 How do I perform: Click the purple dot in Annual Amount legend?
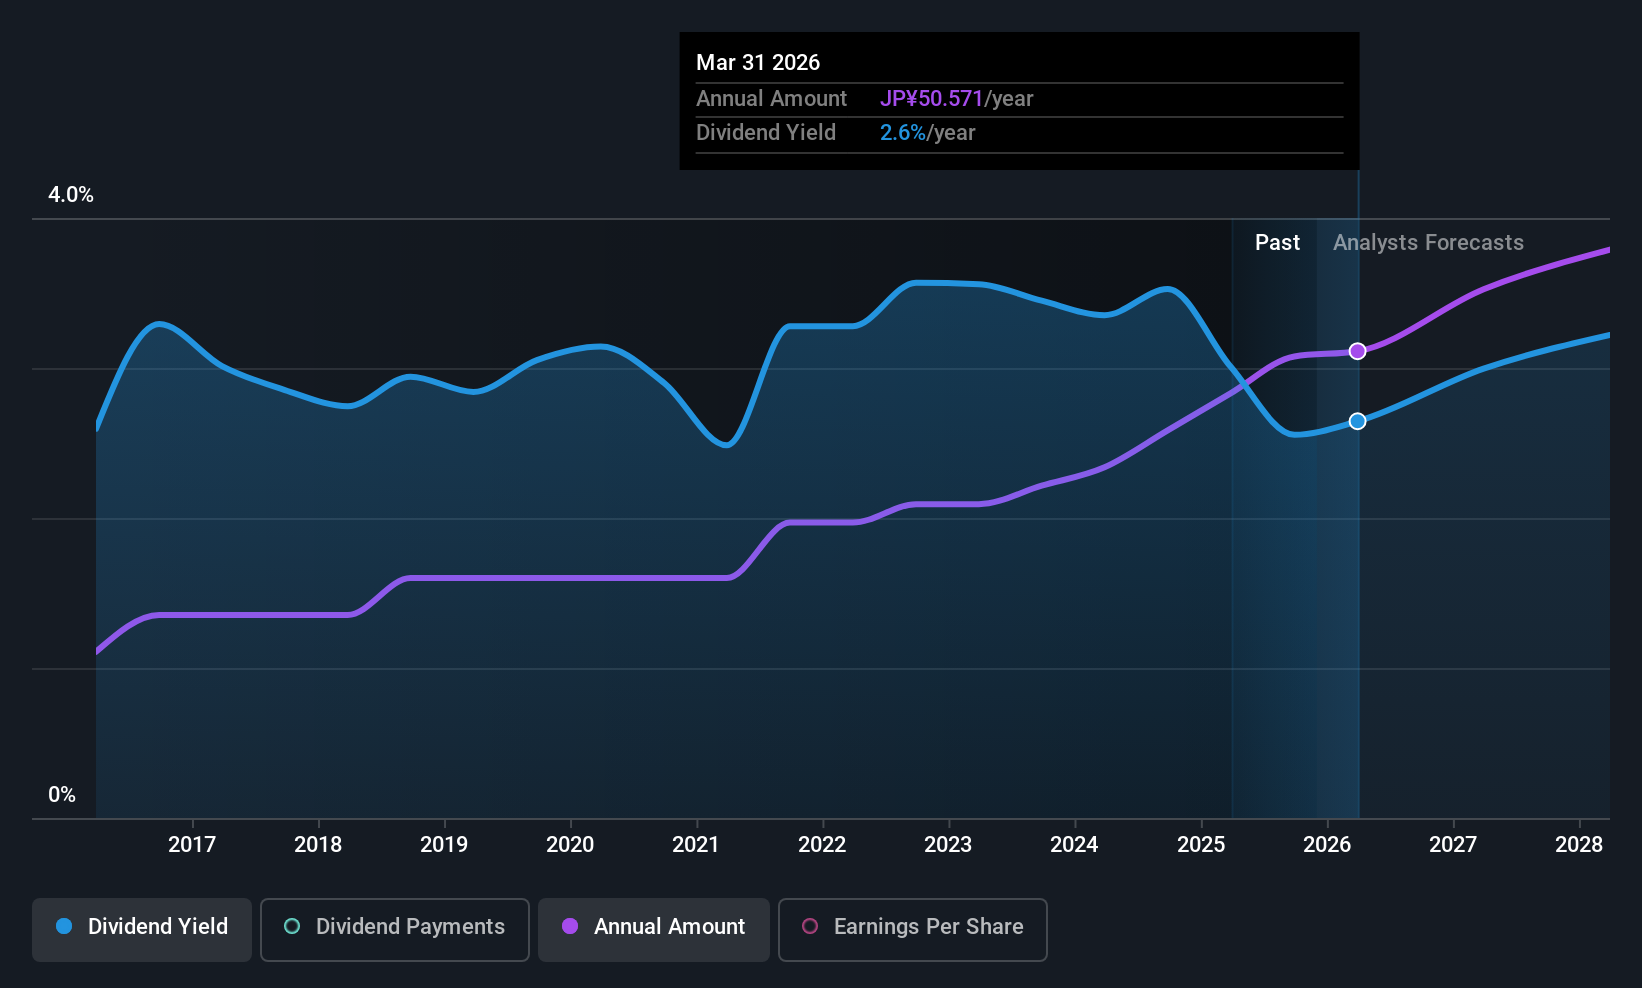coord(570,926)
